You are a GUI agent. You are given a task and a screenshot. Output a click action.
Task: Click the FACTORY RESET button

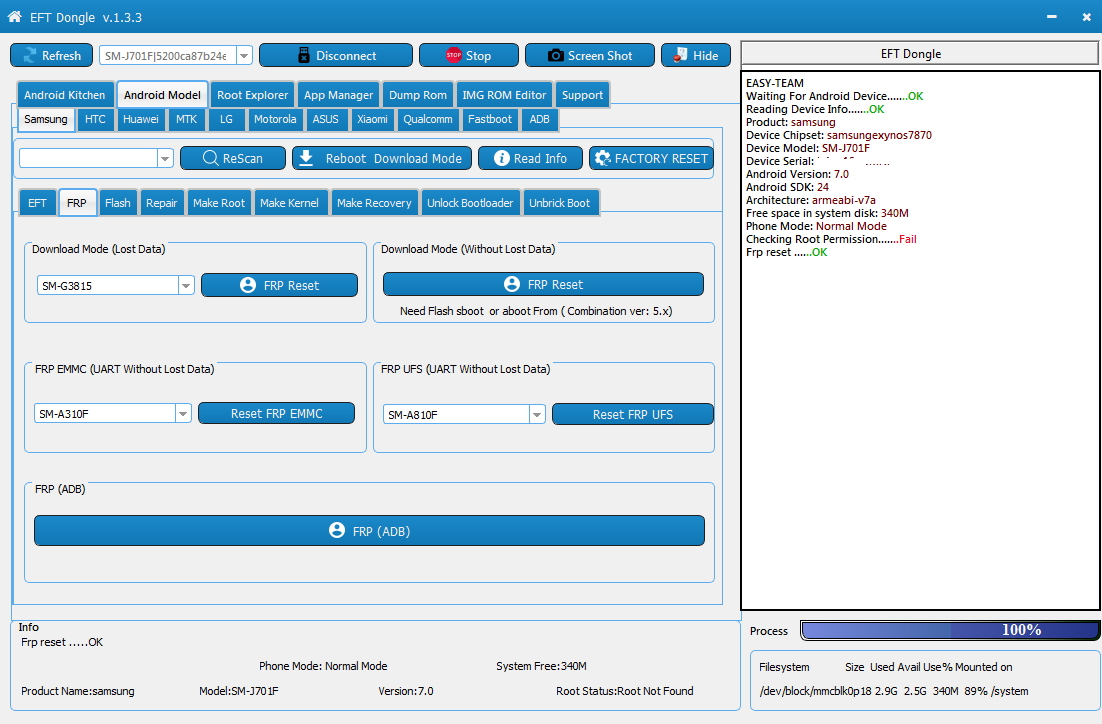(652, 158)
